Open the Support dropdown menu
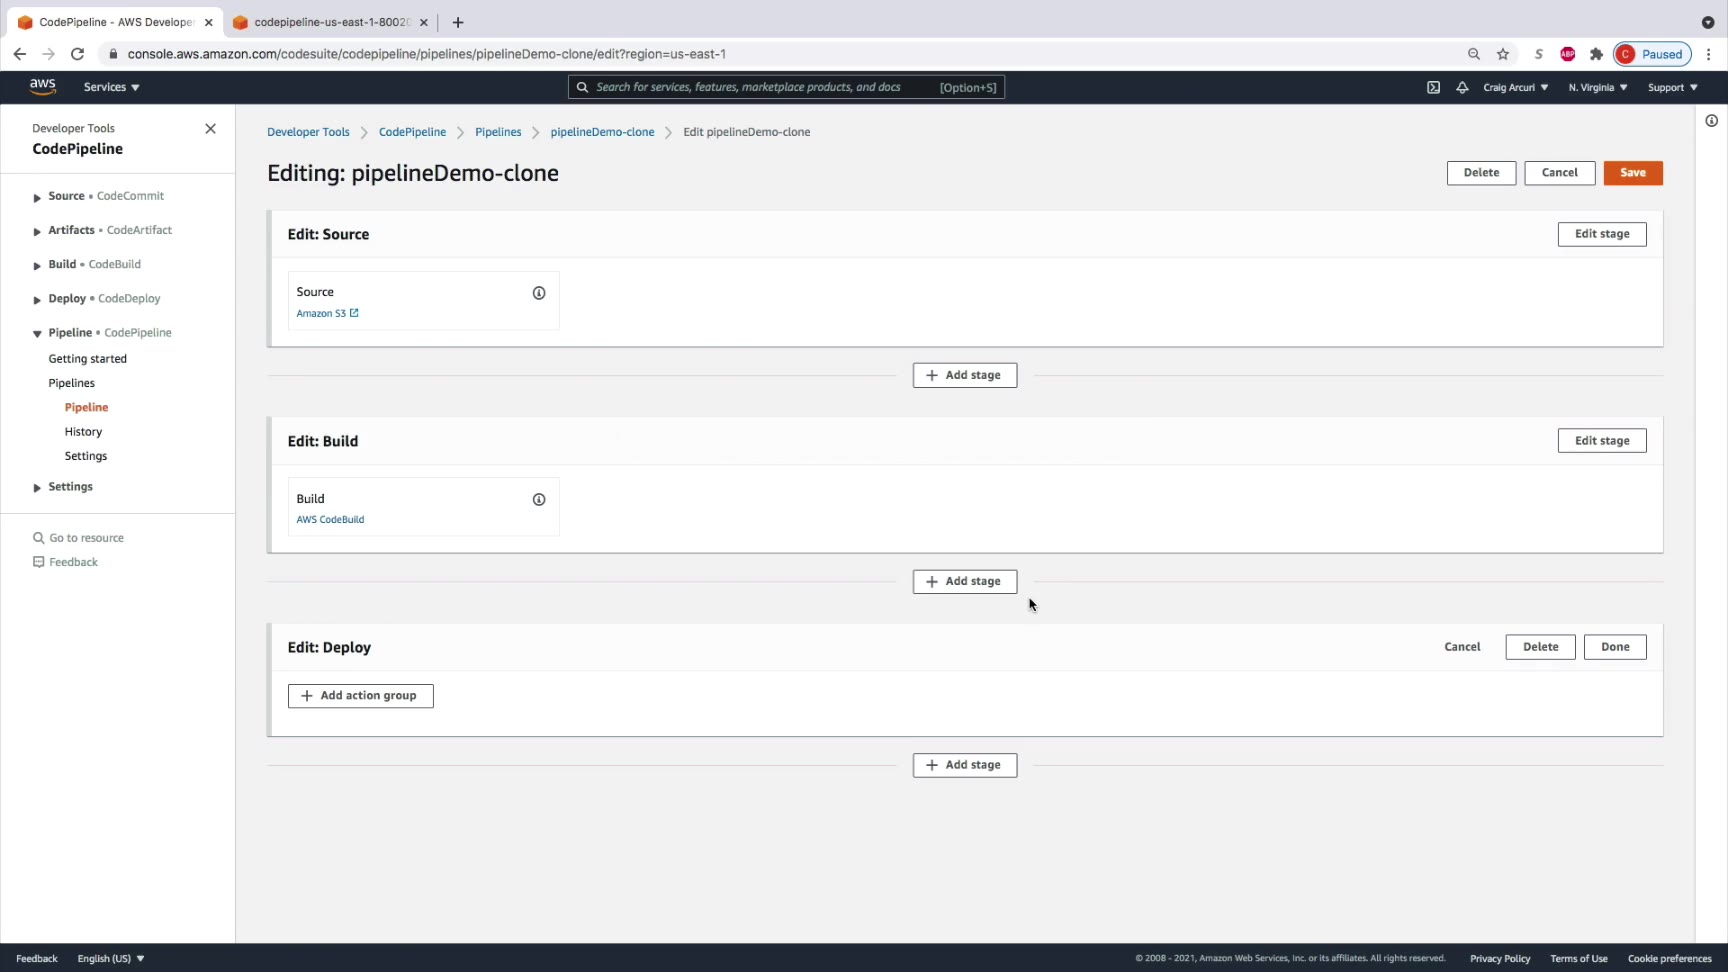This screenshot has width=1728, height=972. point(1673,87)
